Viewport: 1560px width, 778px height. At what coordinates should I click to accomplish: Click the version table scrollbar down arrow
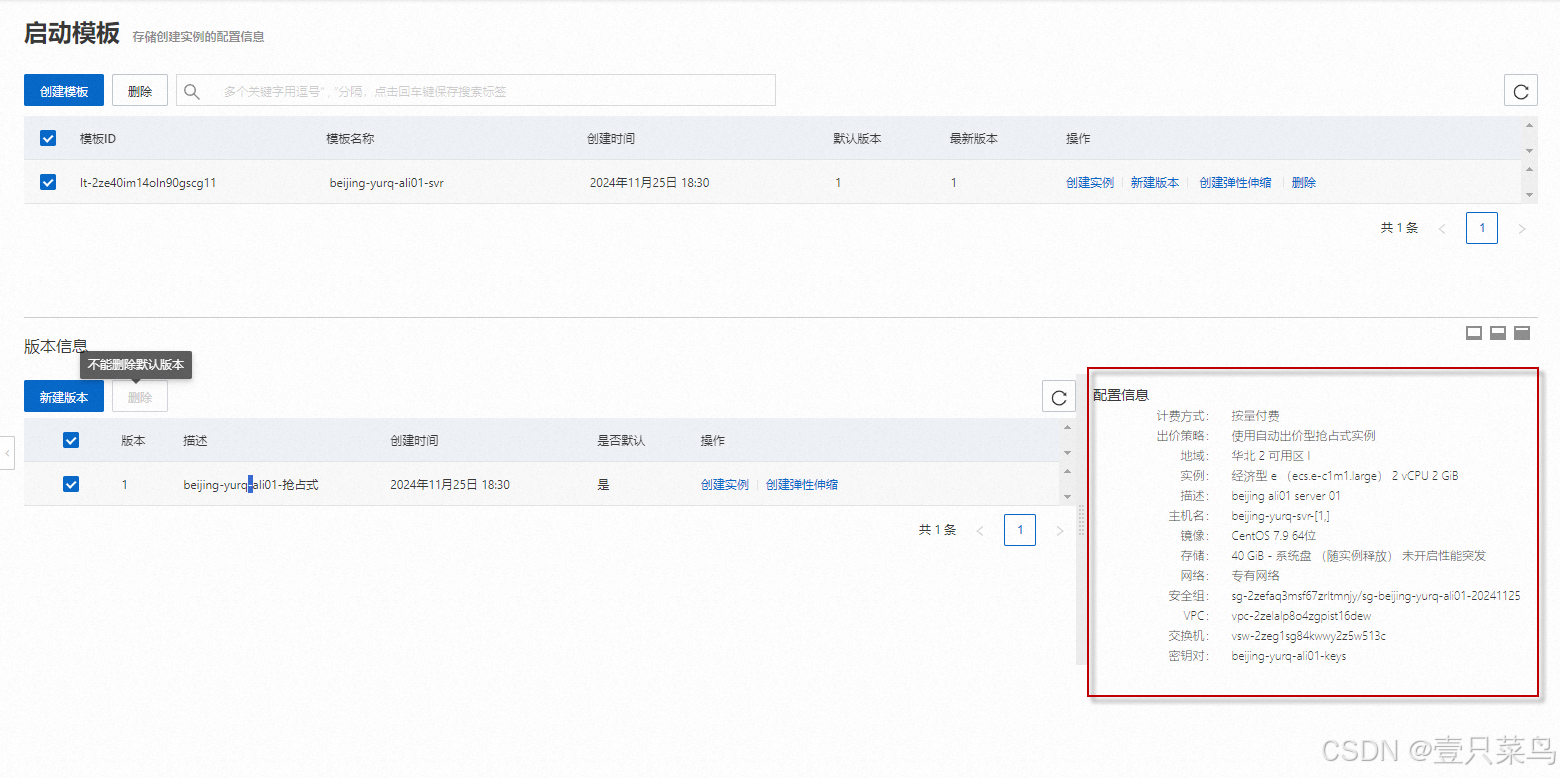click(1068, 496)
